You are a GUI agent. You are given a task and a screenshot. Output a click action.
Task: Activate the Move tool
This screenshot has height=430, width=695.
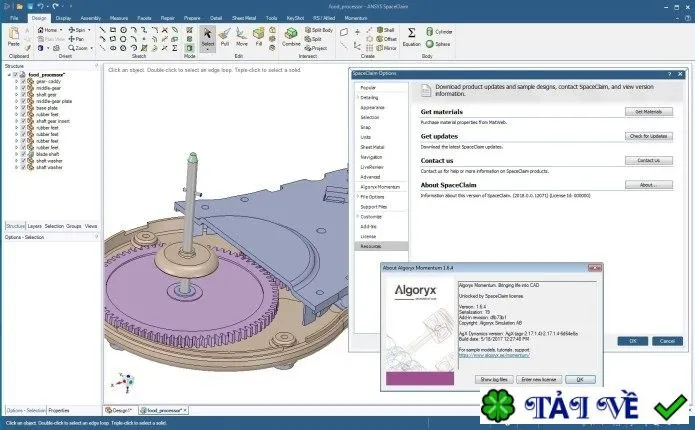242,37
